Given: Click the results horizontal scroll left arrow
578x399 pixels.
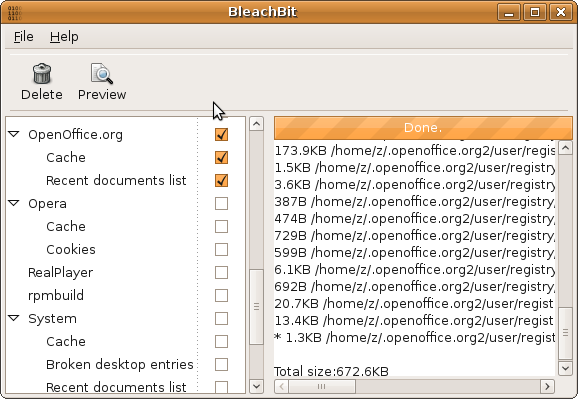Looking at the screenshot, I should click(282, 386).
